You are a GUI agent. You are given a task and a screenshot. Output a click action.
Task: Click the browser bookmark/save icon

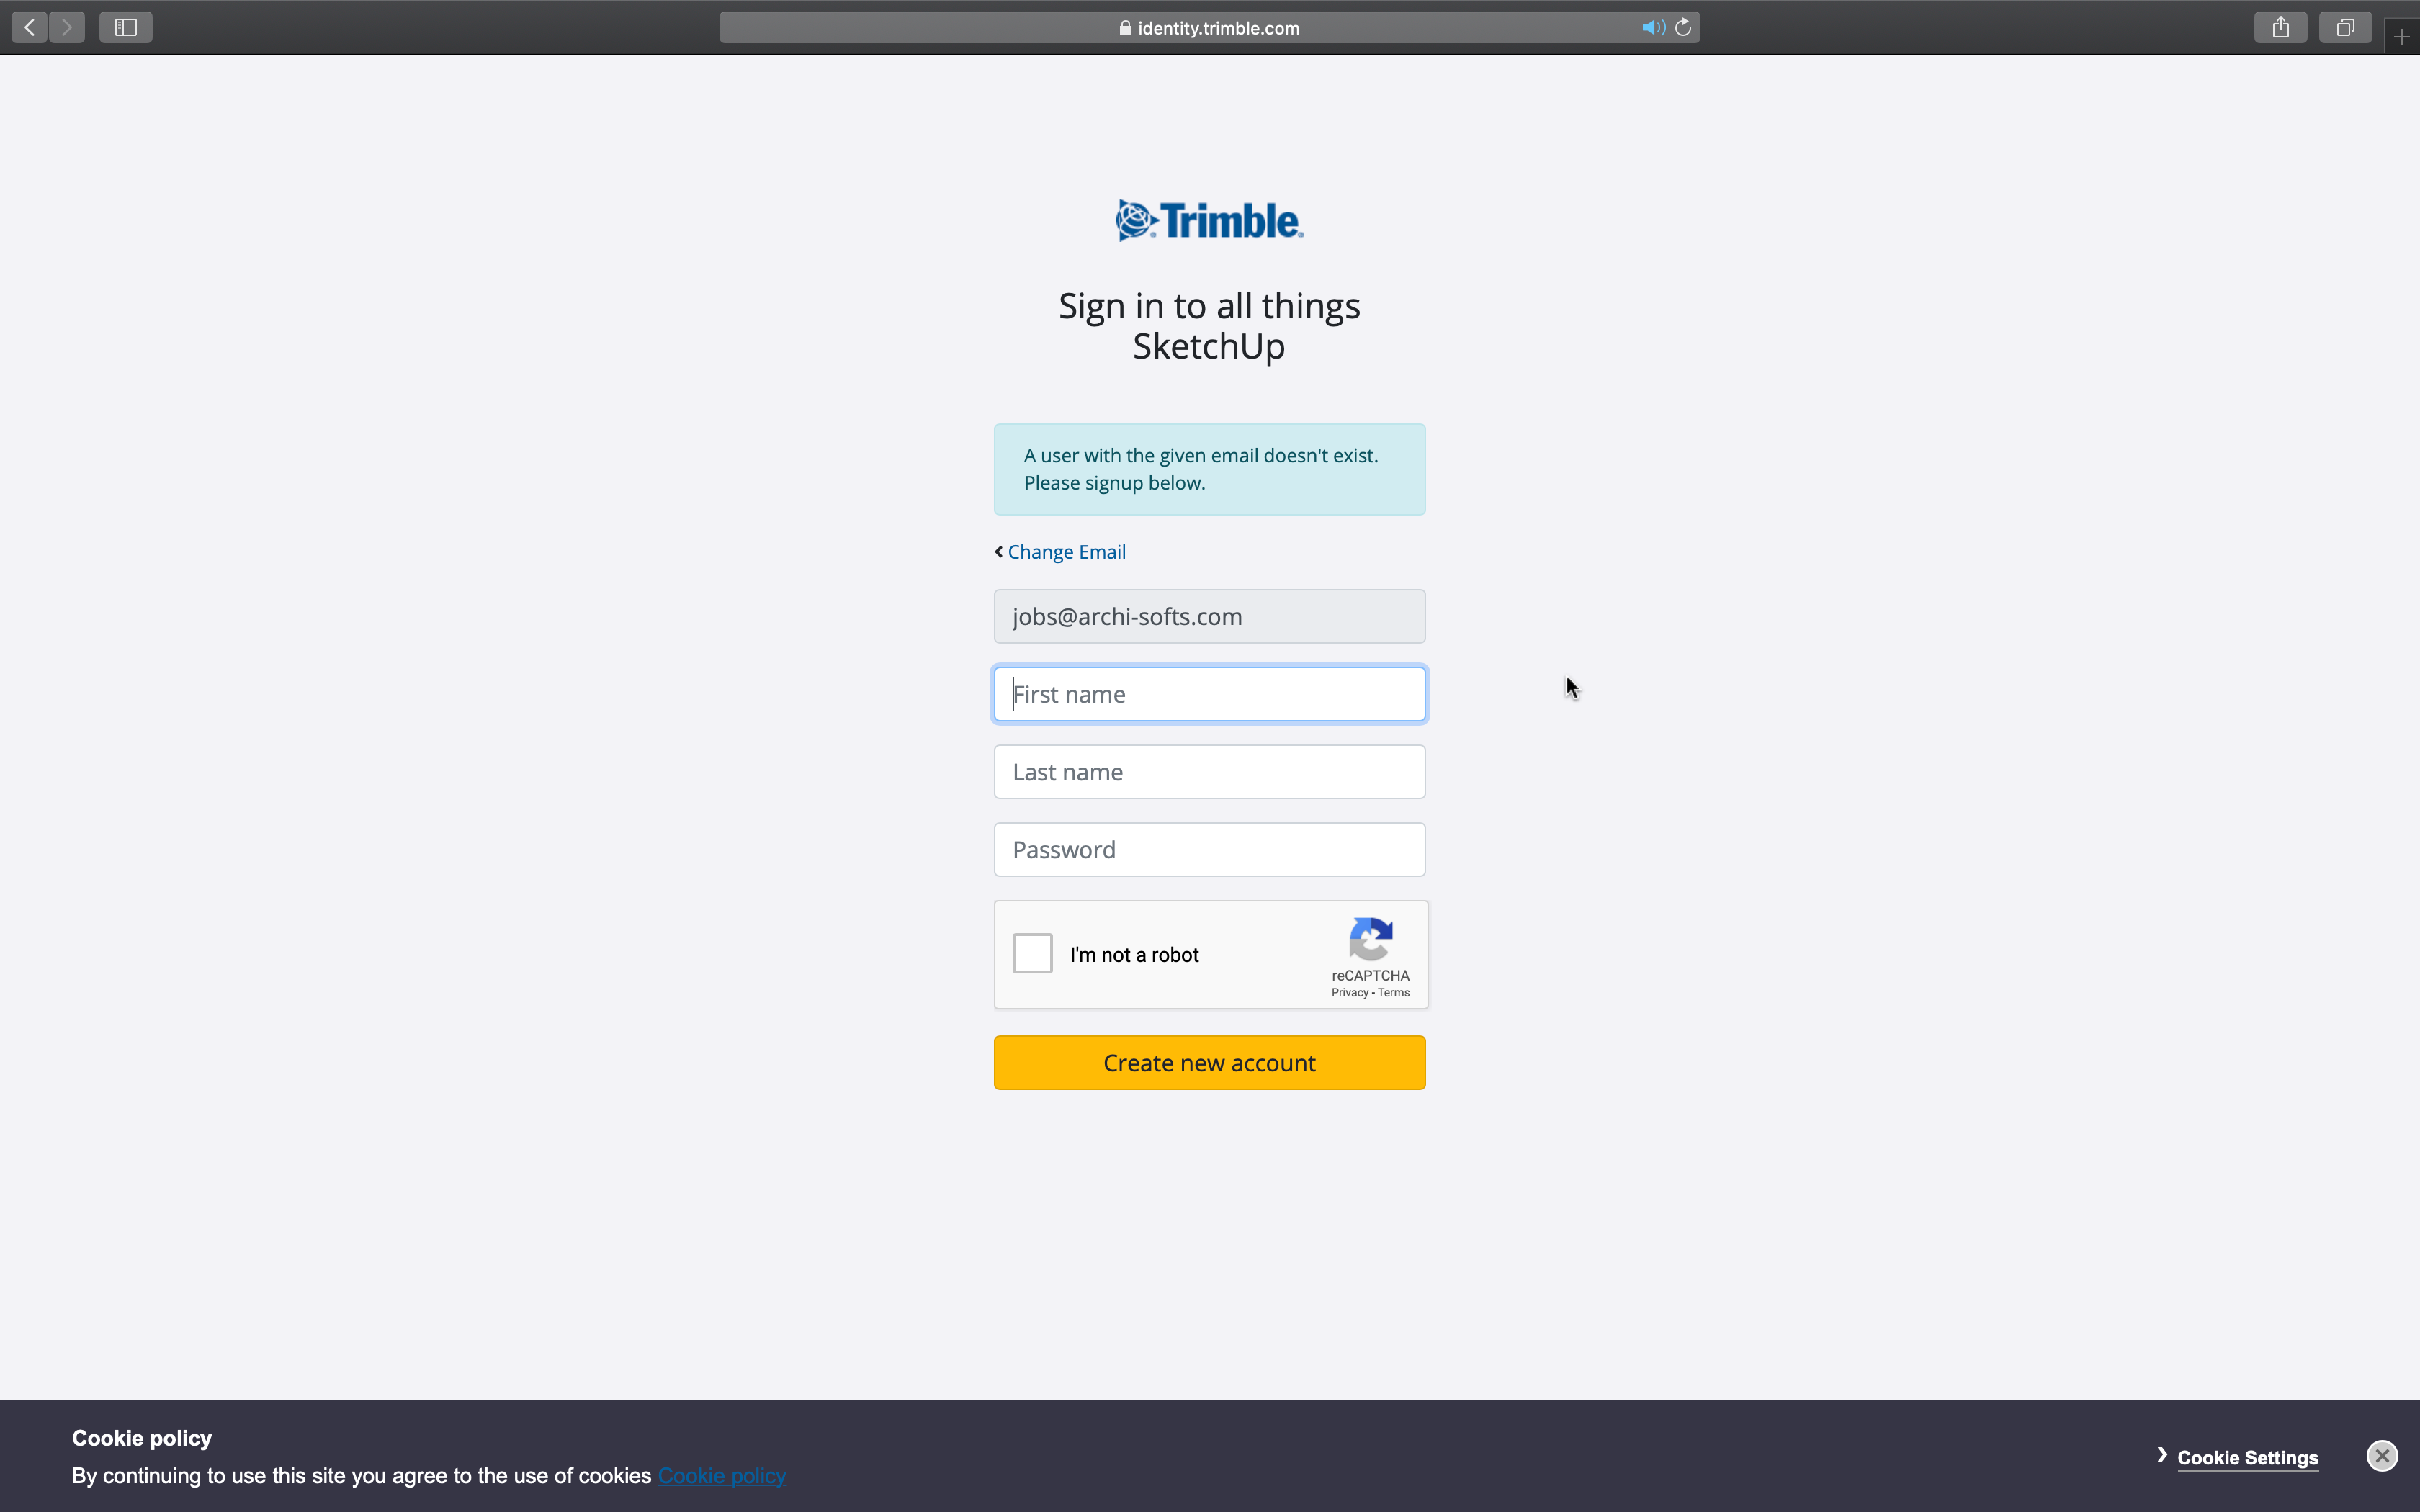[2279, 26]
